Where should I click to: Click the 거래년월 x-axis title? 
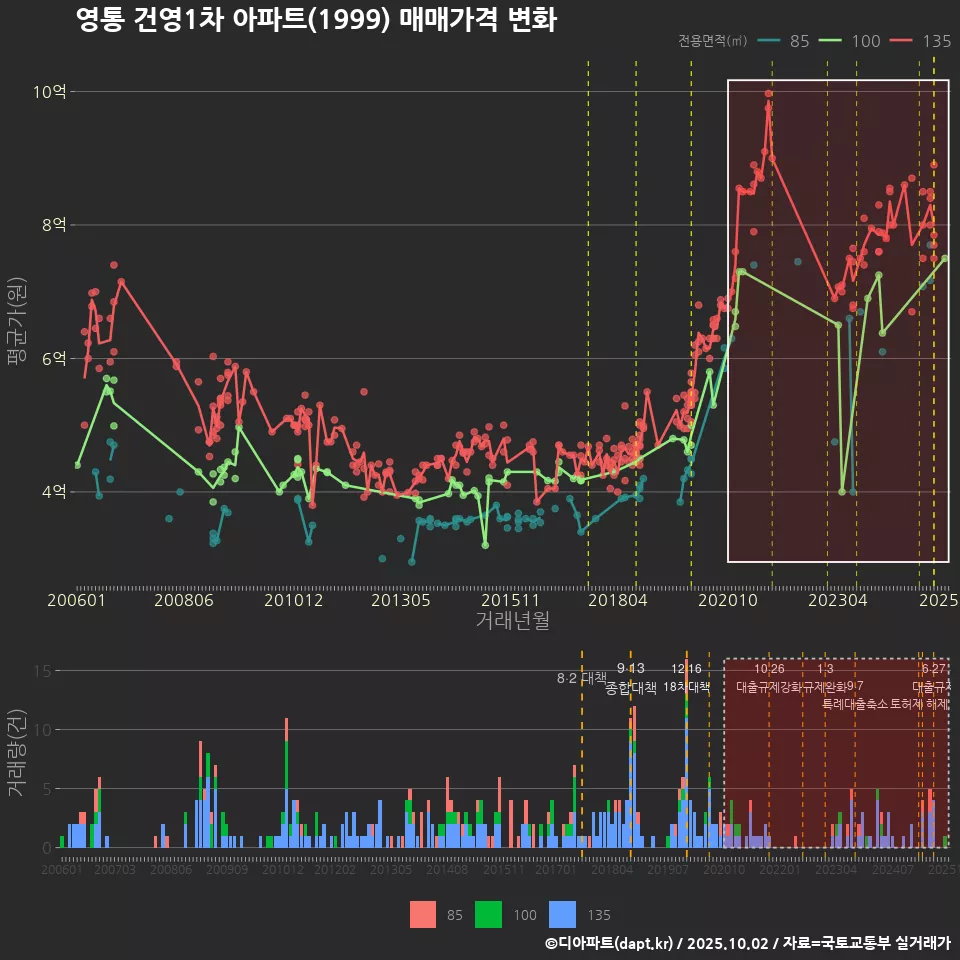tap(512, 621)
